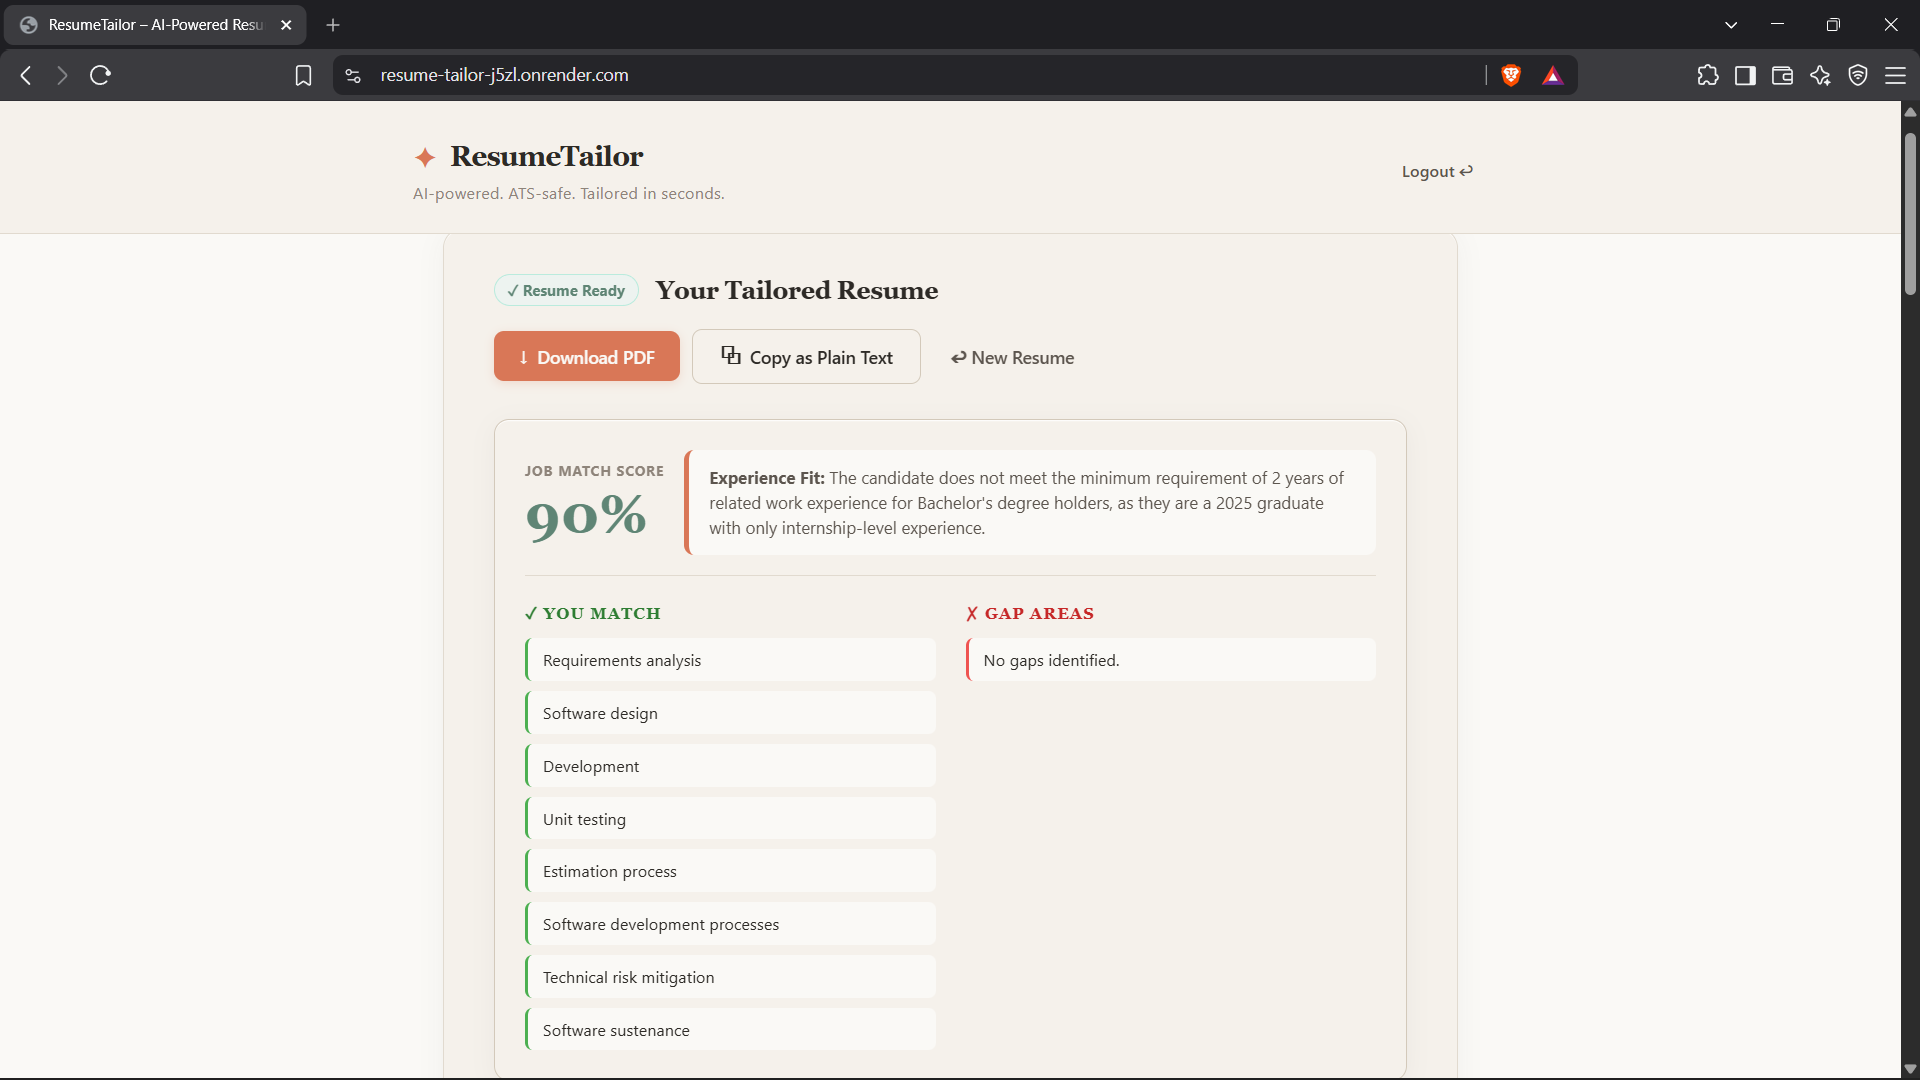Viewport: 1920px width, 1080px height.
Task: Bookmark this page
Action: point(303,75)
